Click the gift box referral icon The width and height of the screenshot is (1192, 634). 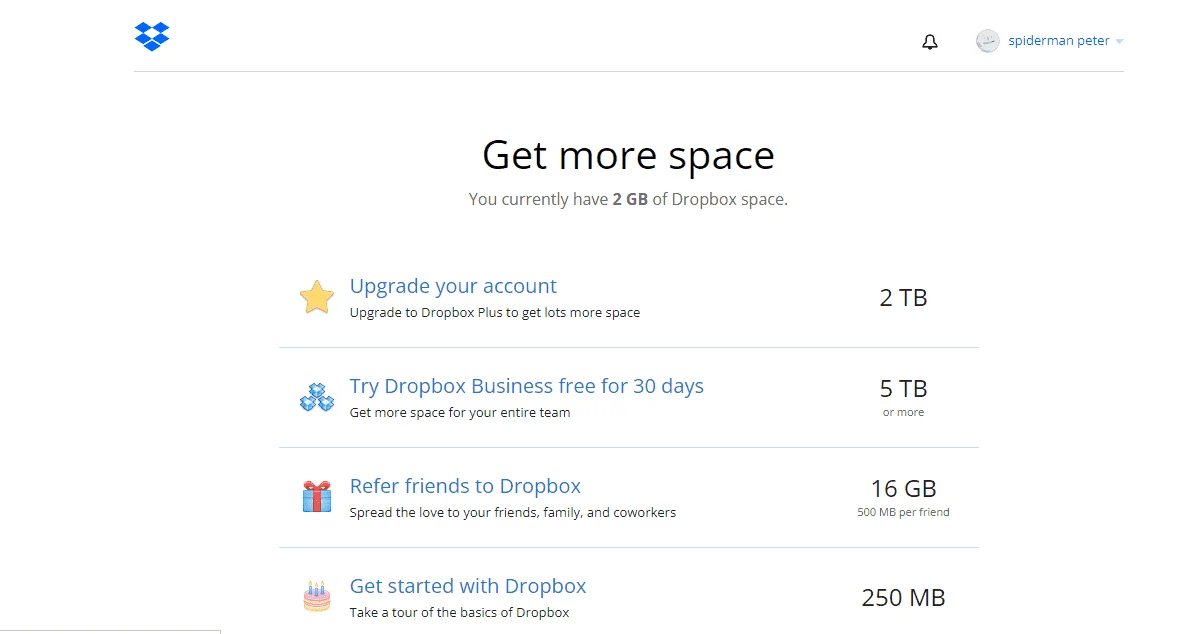pos(317,496)
